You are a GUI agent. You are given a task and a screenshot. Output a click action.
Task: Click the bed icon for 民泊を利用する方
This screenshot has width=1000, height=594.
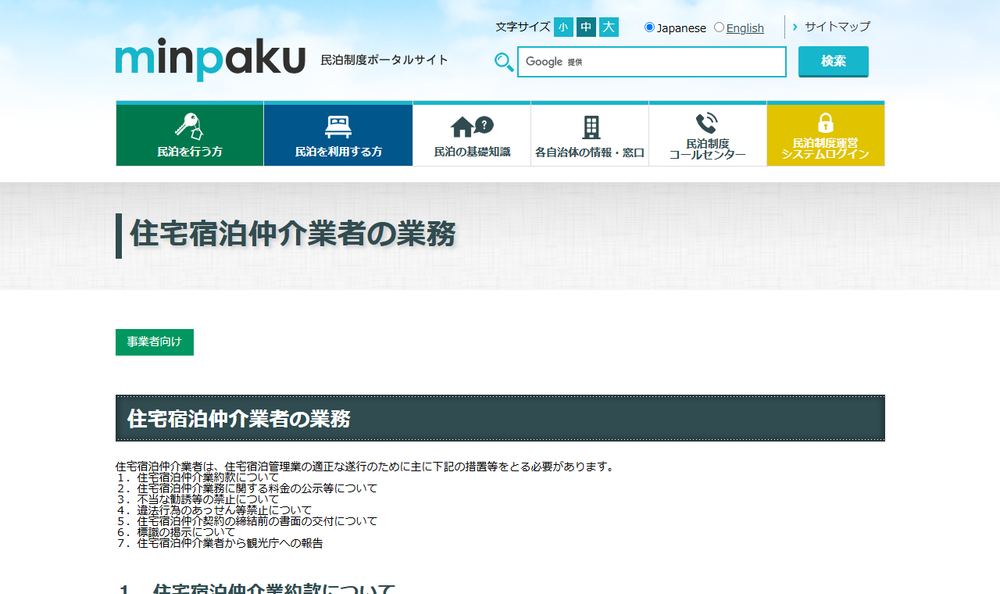point(338,127)
